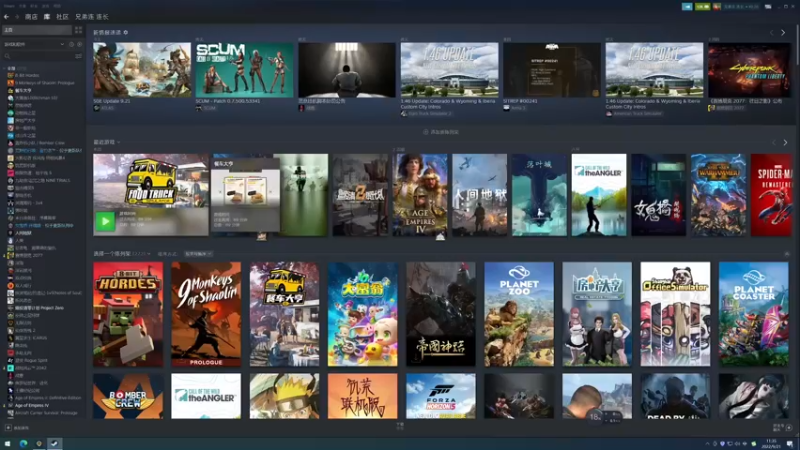This screenshot has height=450, width=800.
Task: Click the add a game plus icon
Action: point(8,428)
